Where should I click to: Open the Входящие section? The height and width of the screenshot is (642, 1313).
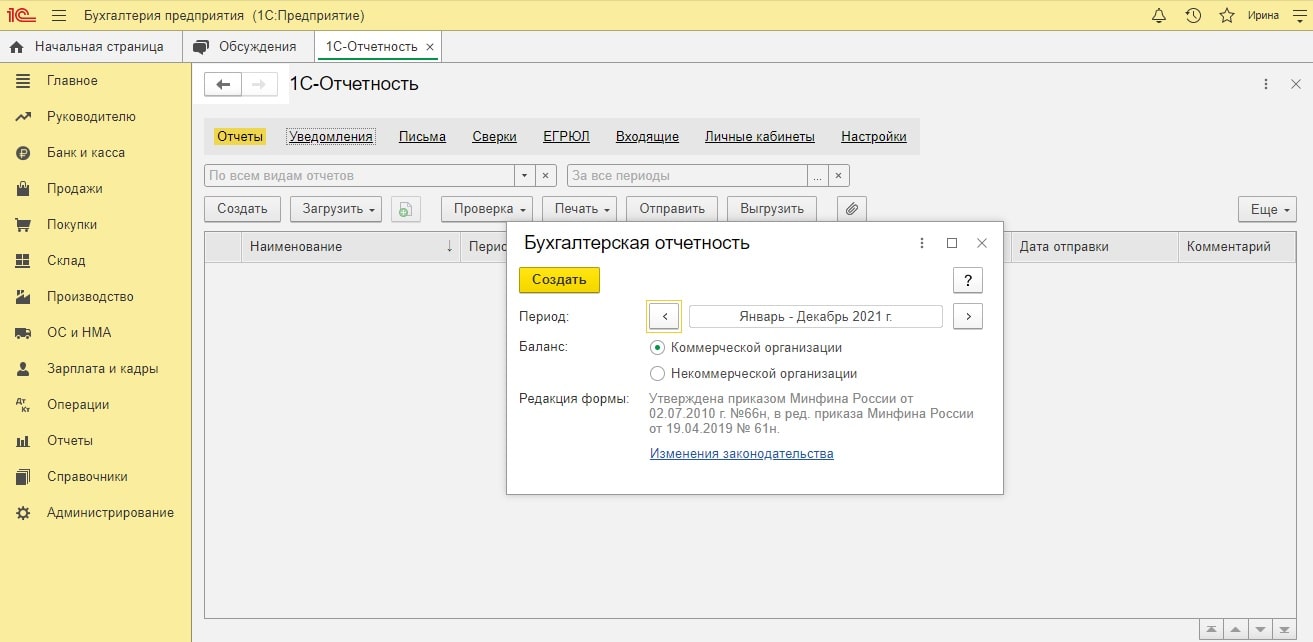point(647,137)
